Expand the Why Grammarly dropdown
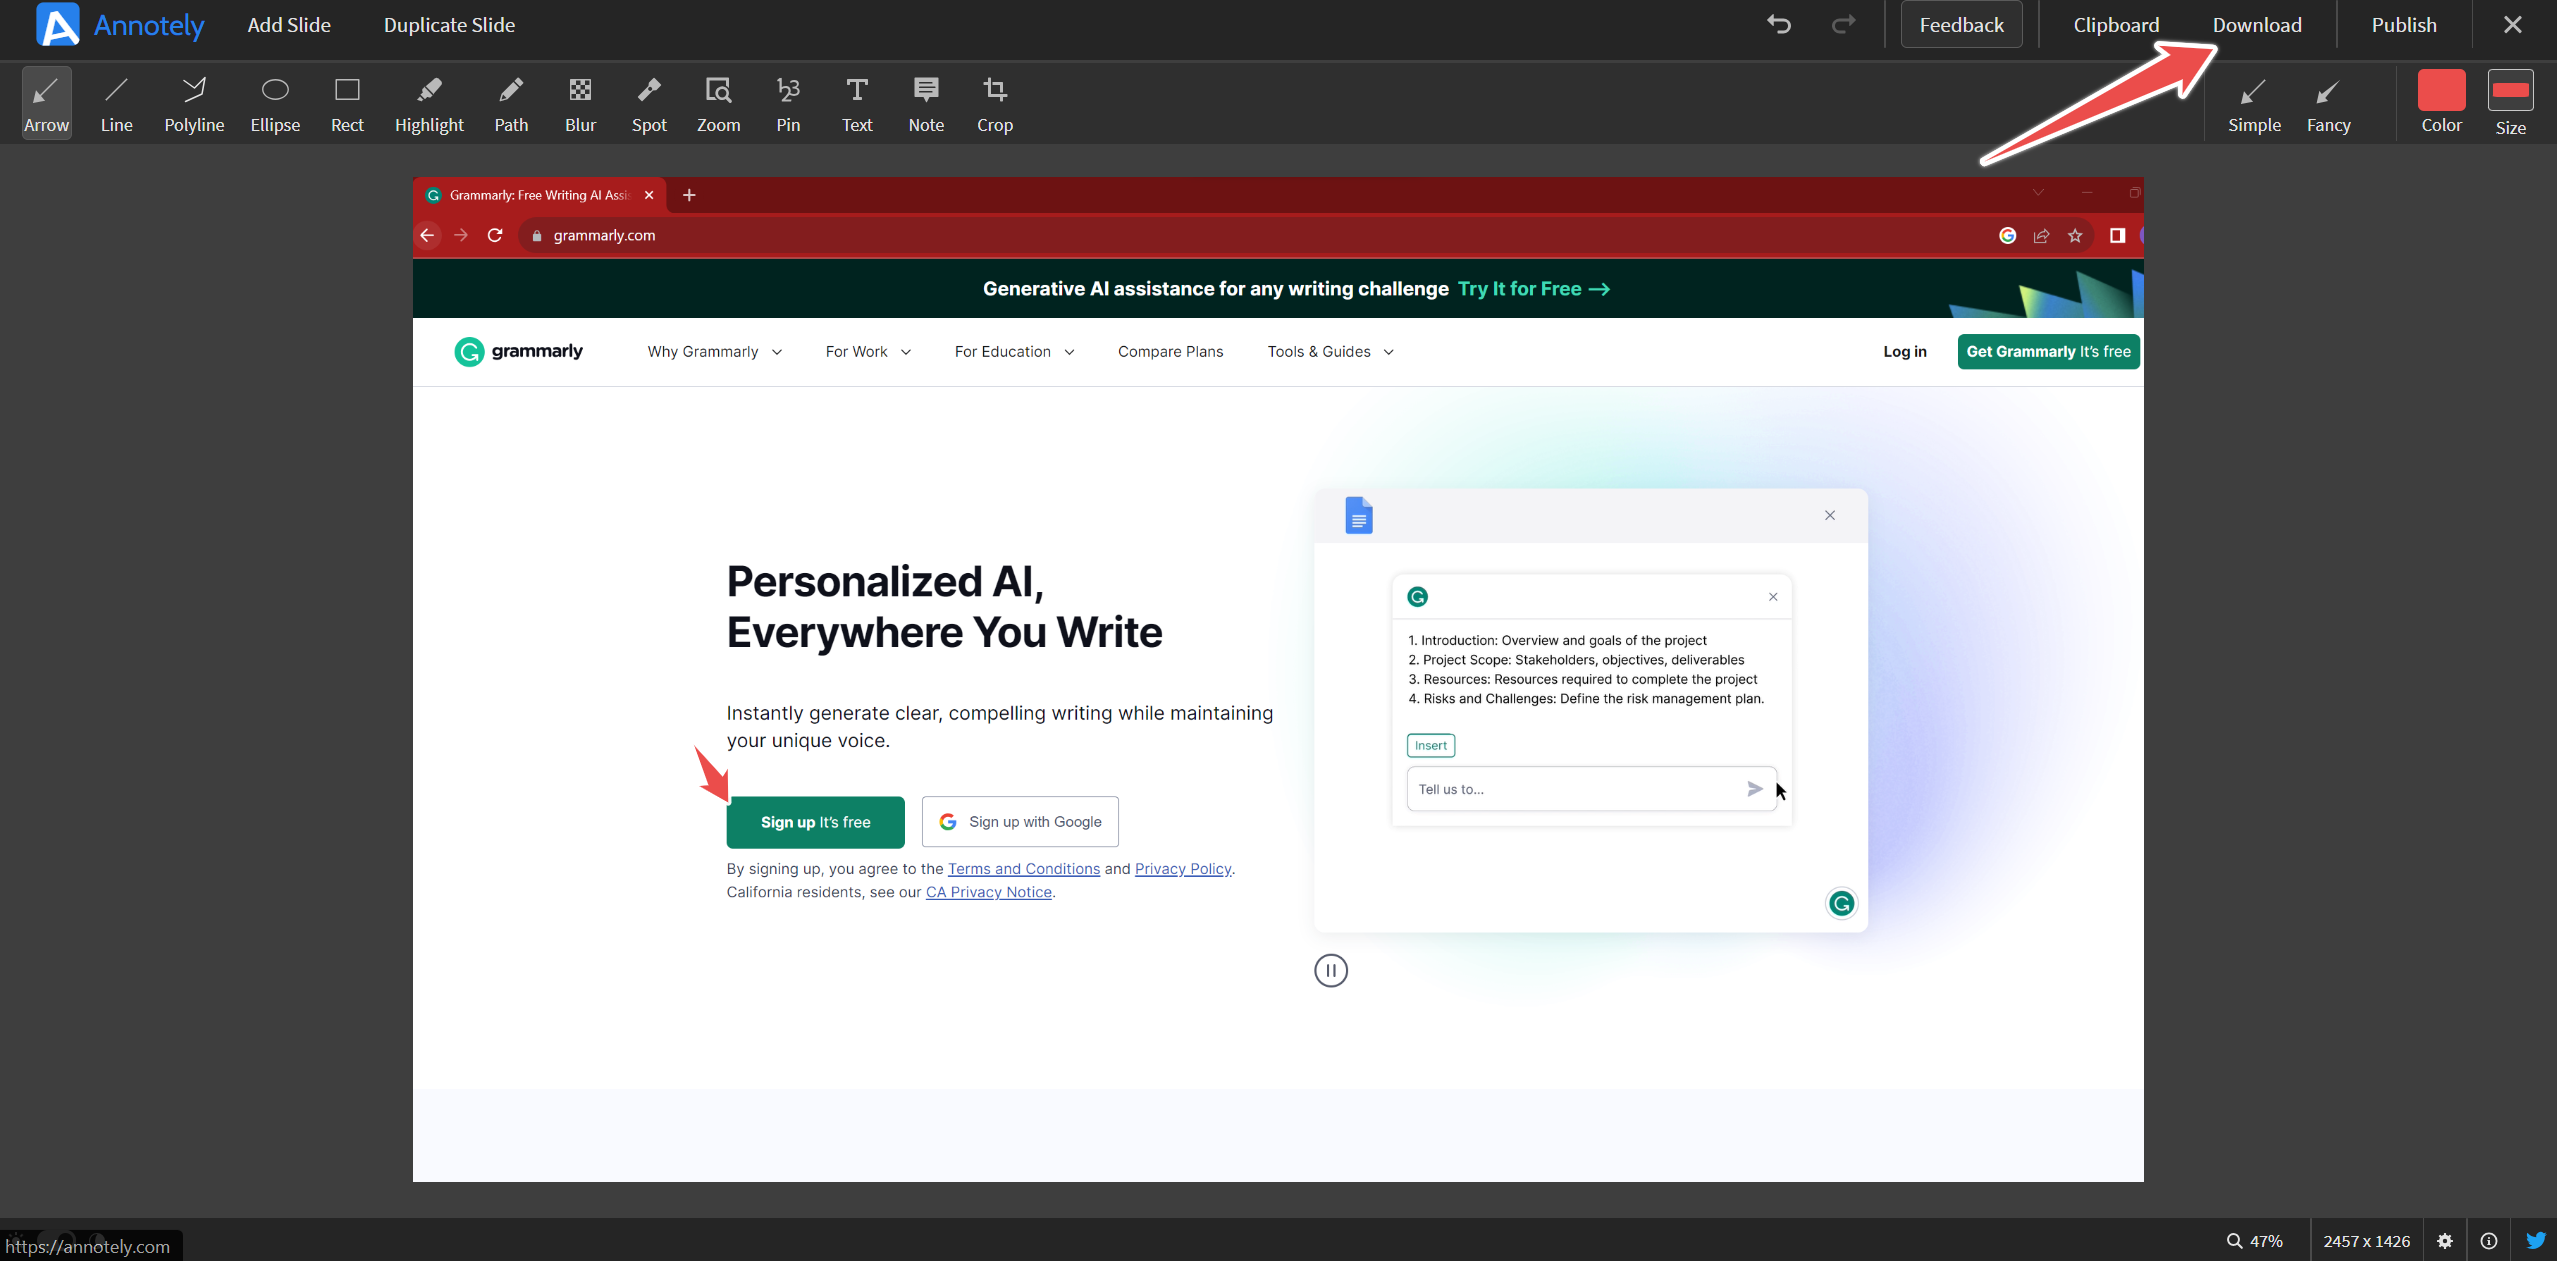This screenshot has height=1261, width=2557. 714,352
